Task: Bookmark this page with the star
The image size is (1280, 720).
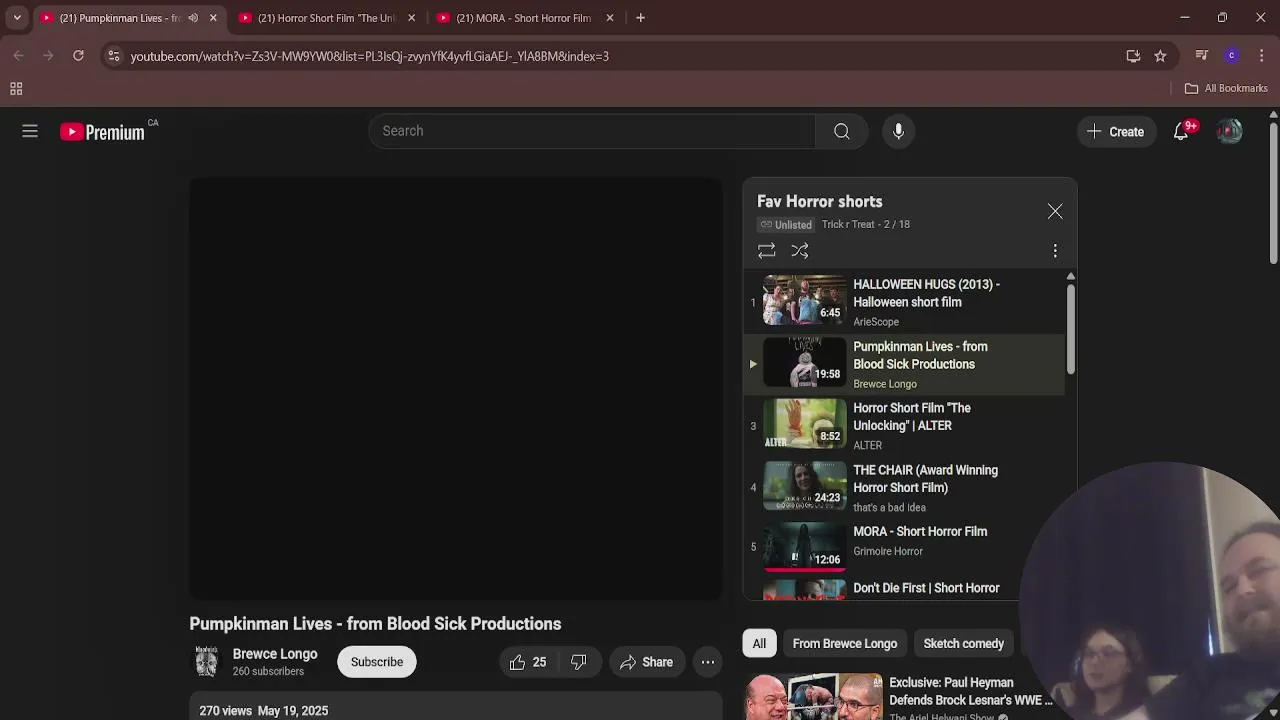Action: pyautogui.click(x=1160, y=56)
